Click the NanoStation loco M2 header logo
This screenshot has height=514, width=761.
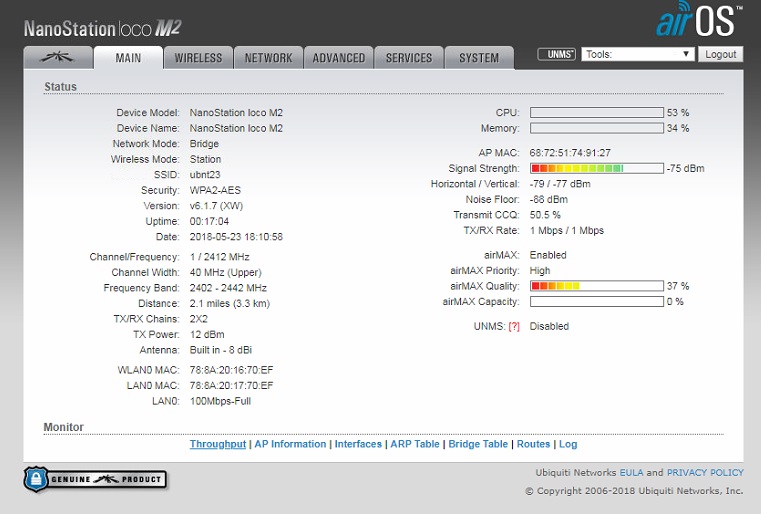(x=102, y=28)
